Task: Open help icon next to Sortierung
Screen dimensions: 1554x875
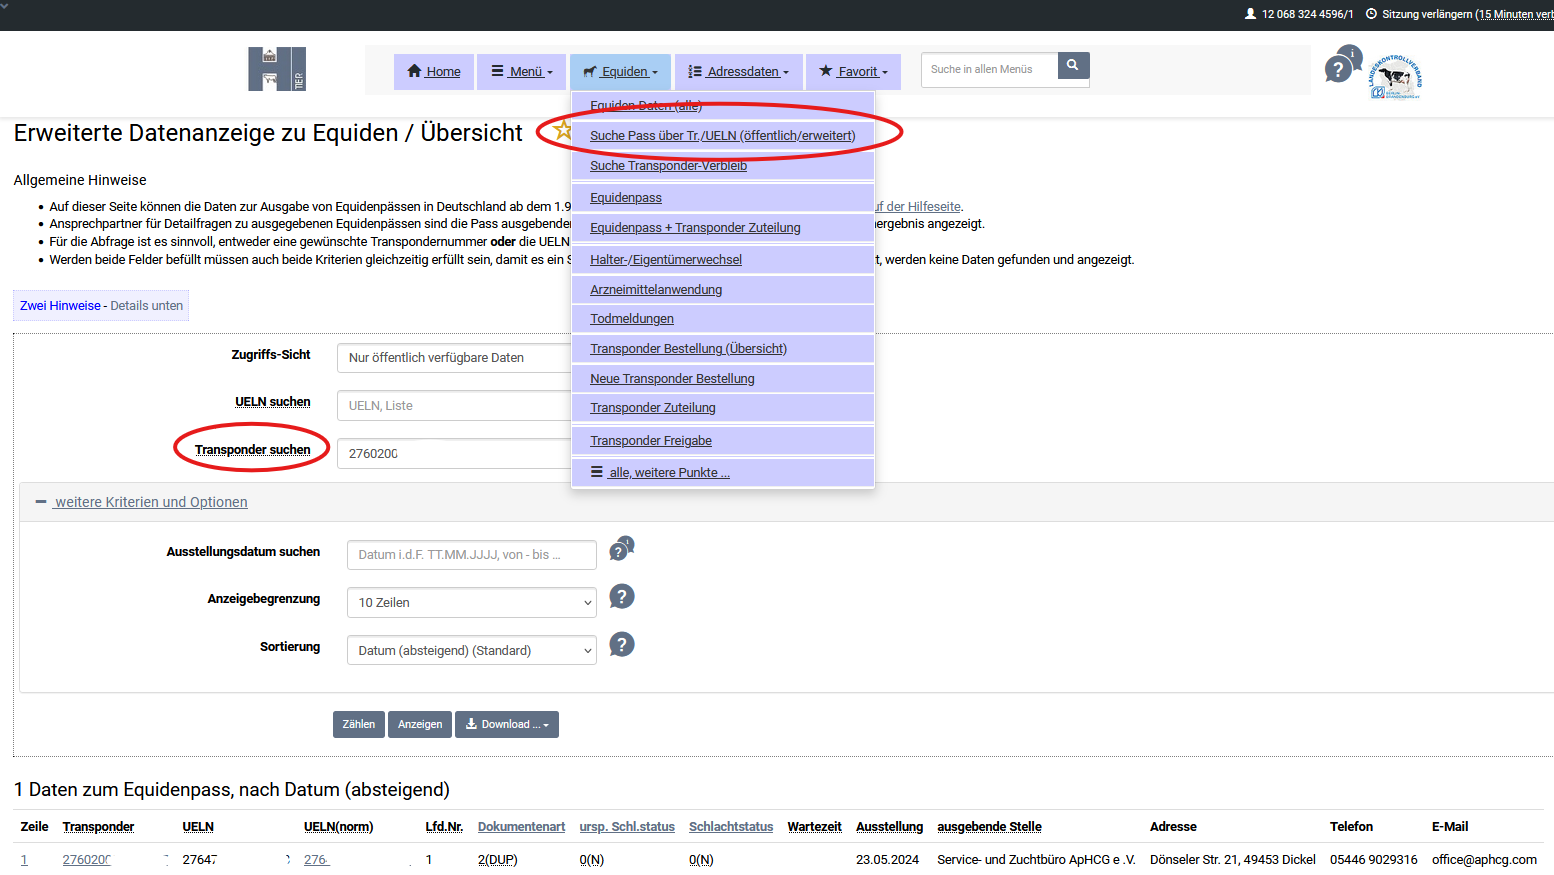Action: (621, 645)
